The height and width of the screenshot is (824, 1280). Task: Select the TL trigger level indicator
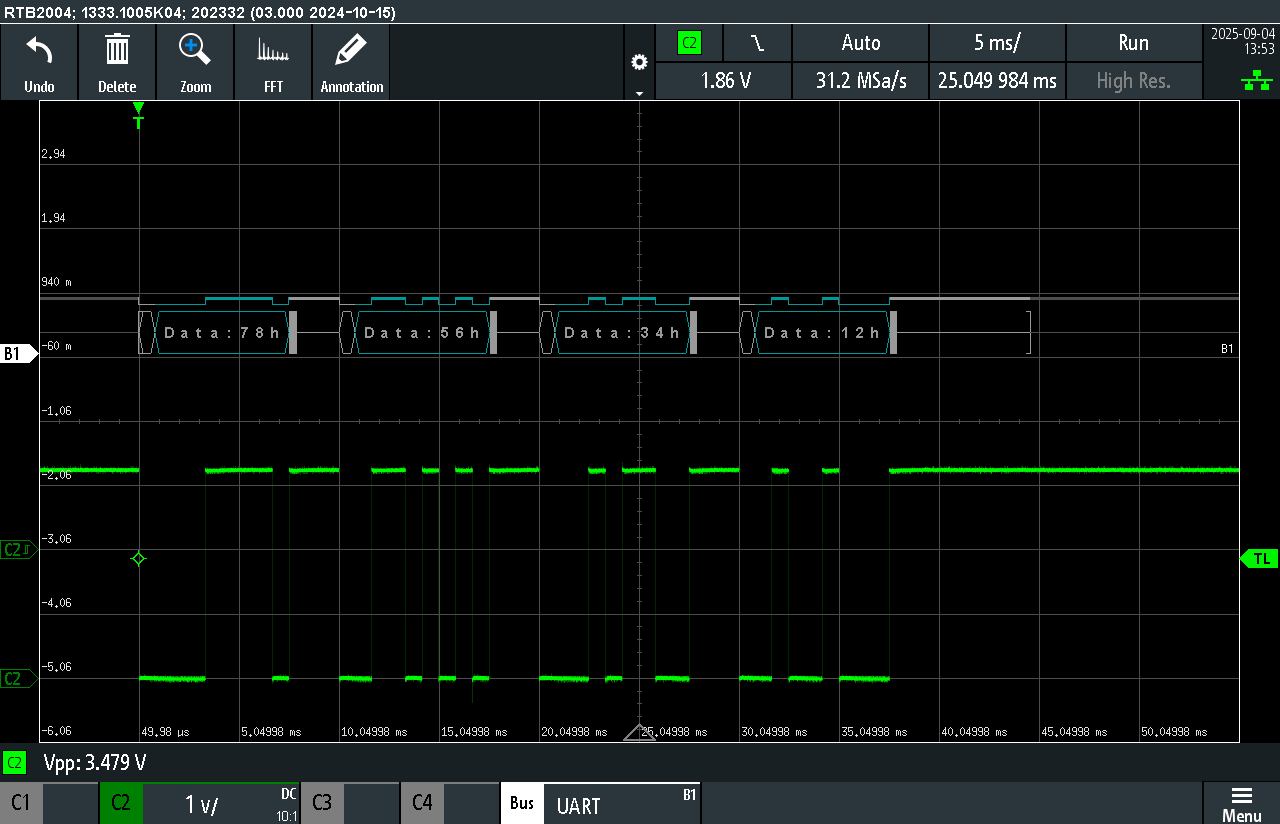pyautogui.click(x=1259, y=559)
